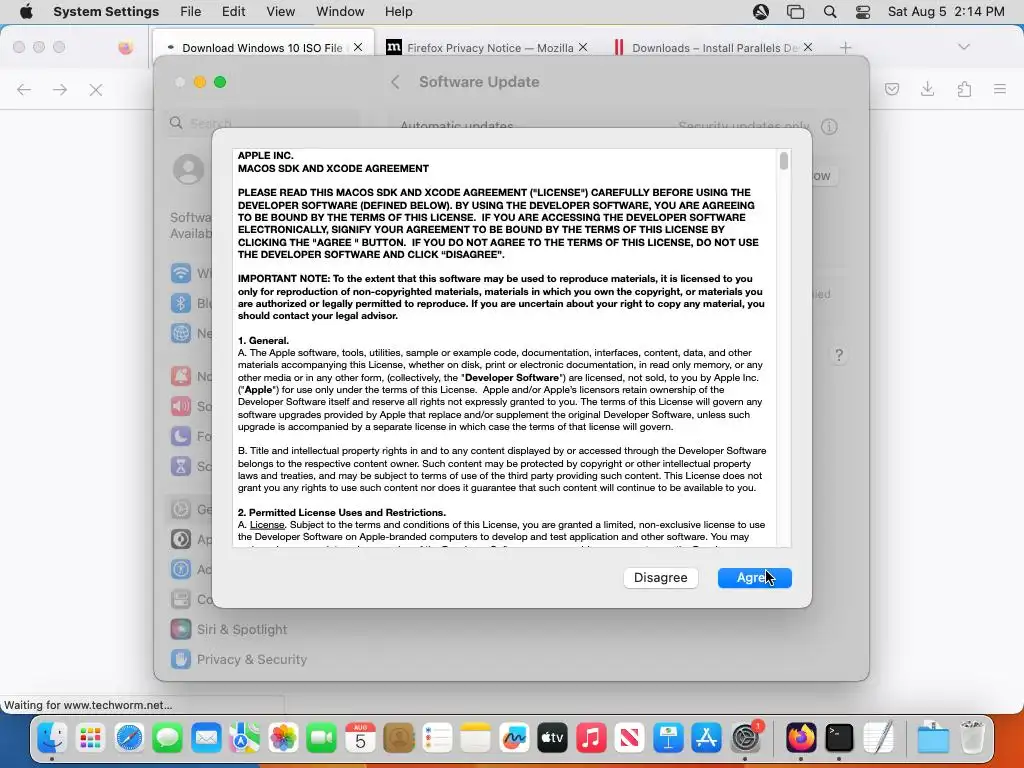The width and height of the screenshot is (1024, 768).
Task: Open App Store from the Dock
Action: point(707,738)
